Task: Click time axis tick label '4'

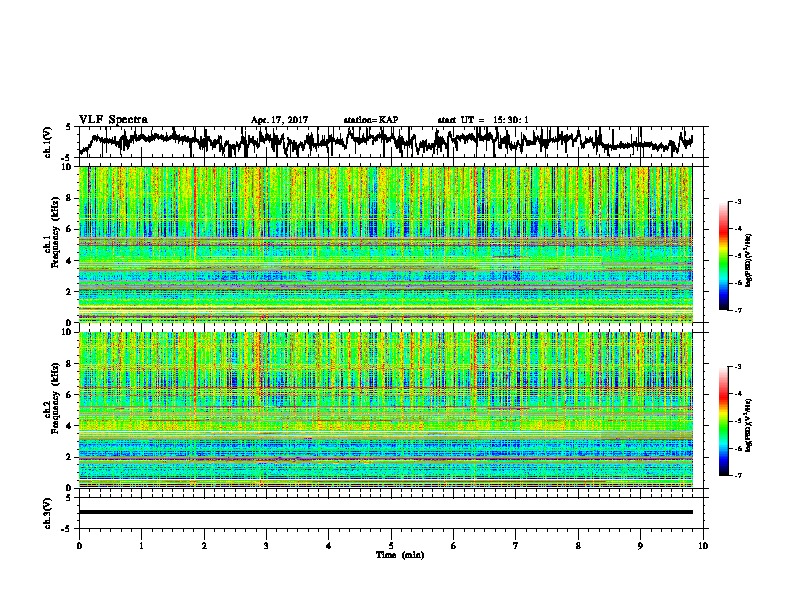Action: coord(329,546)
